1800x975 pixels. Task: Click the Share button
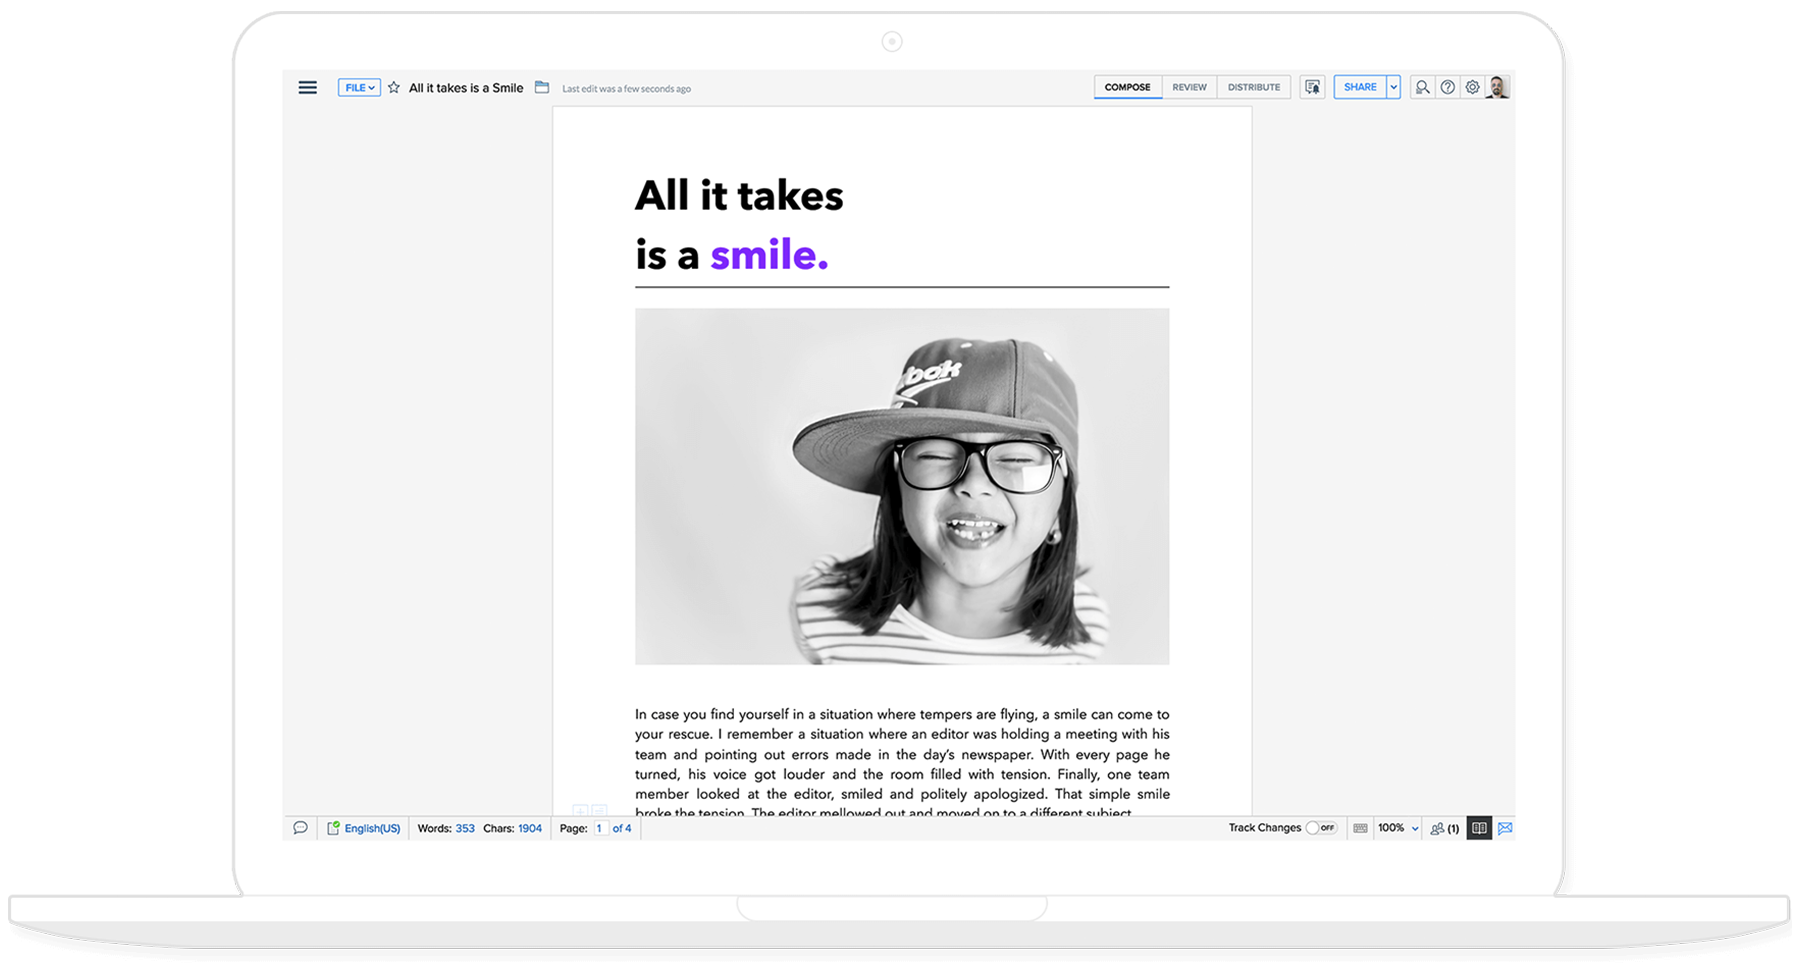pos(1359,87)
